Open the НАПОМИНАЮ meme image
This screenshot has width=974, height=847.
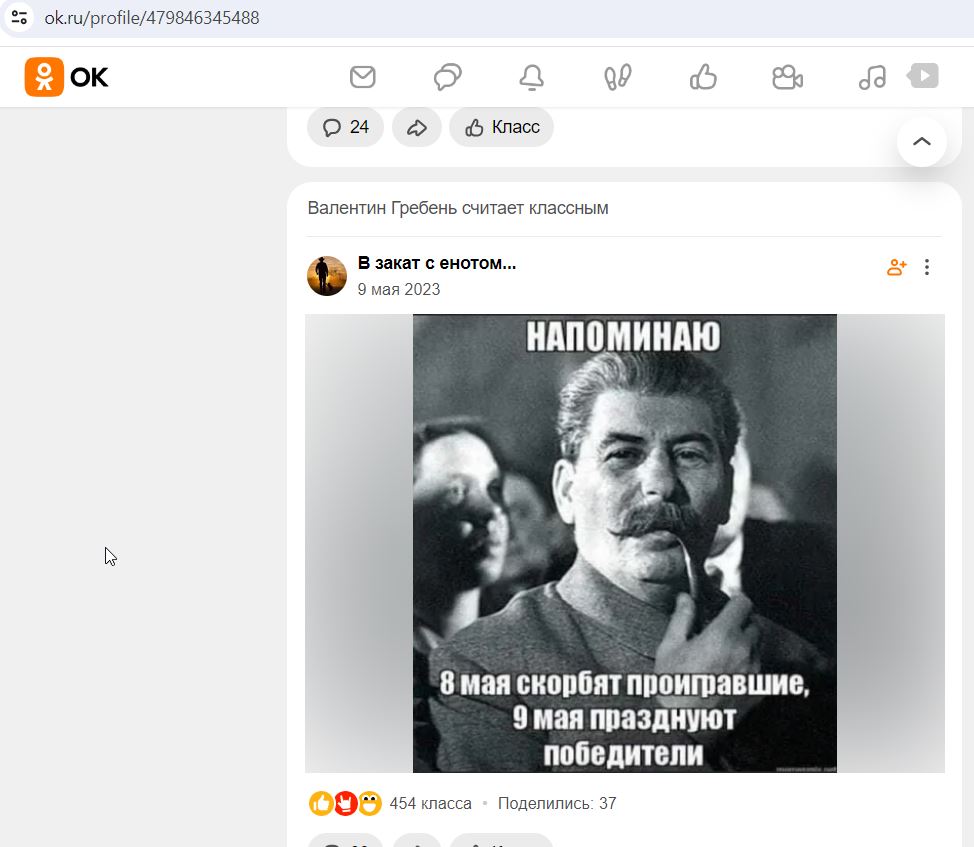click(x=625, y=543)
